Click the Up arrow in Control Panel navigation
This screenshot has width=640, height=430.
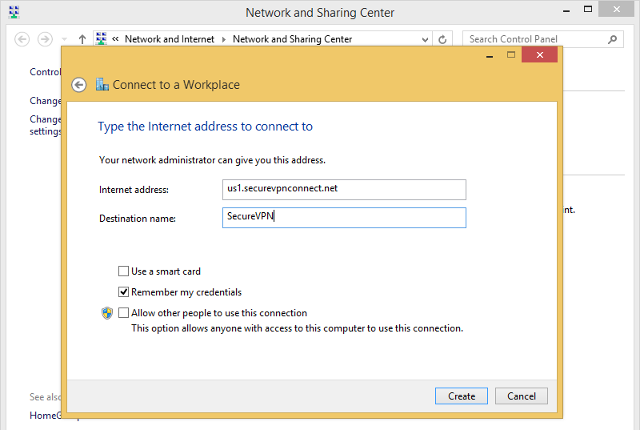(x=82, y=40)
